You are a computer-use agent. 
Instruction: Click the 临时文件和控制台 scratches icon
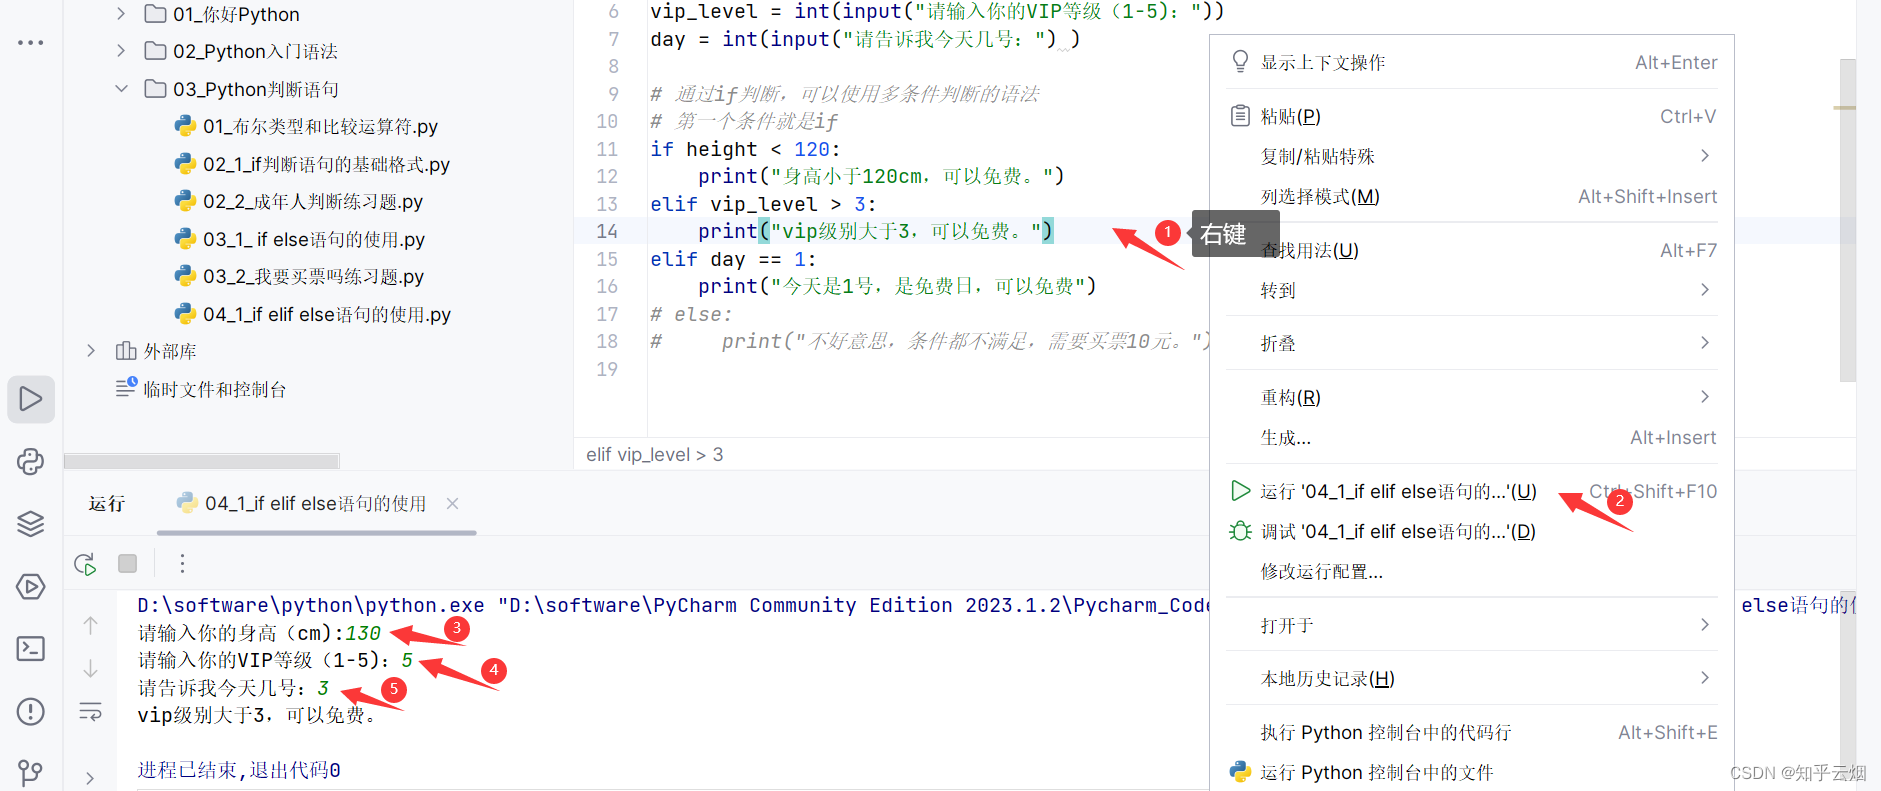[126, 388]
